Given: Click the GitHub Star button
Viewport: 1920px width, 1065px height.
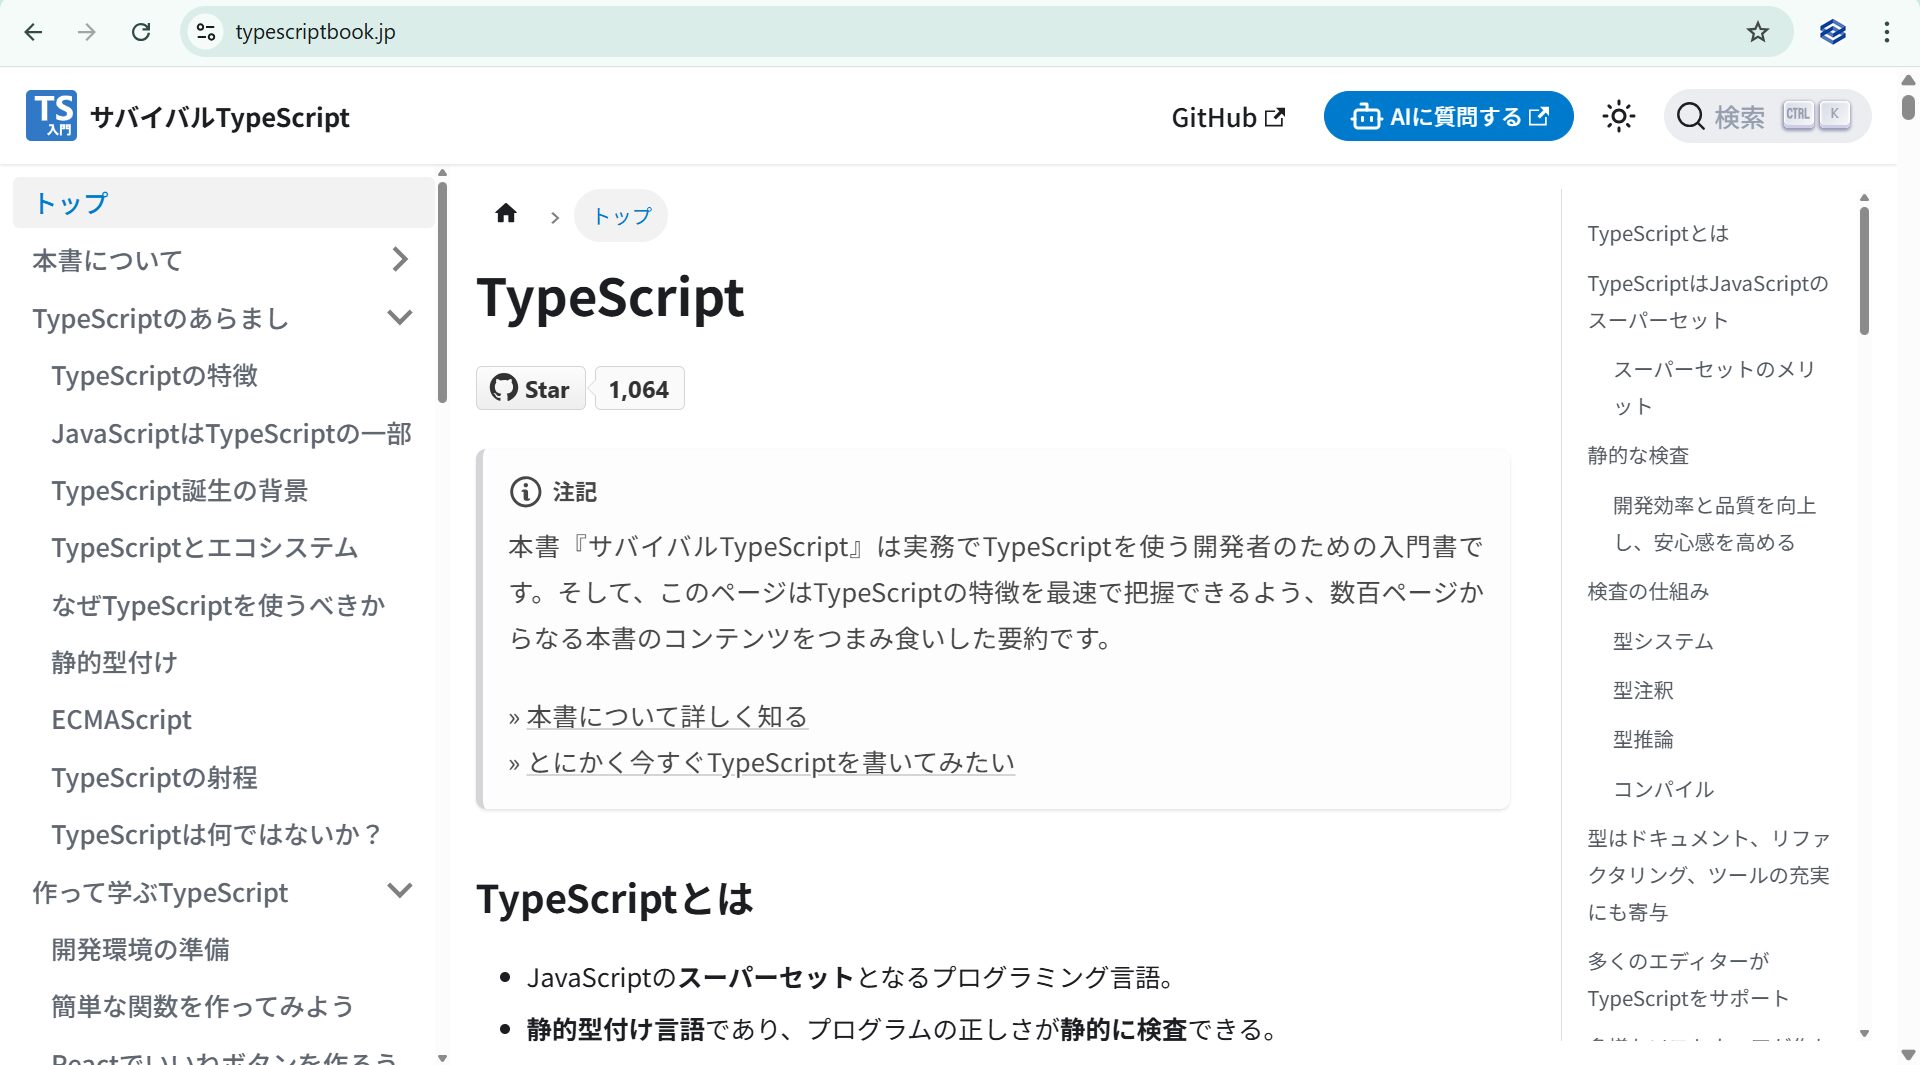Looking at the screenshot, I should pos(531,389).
